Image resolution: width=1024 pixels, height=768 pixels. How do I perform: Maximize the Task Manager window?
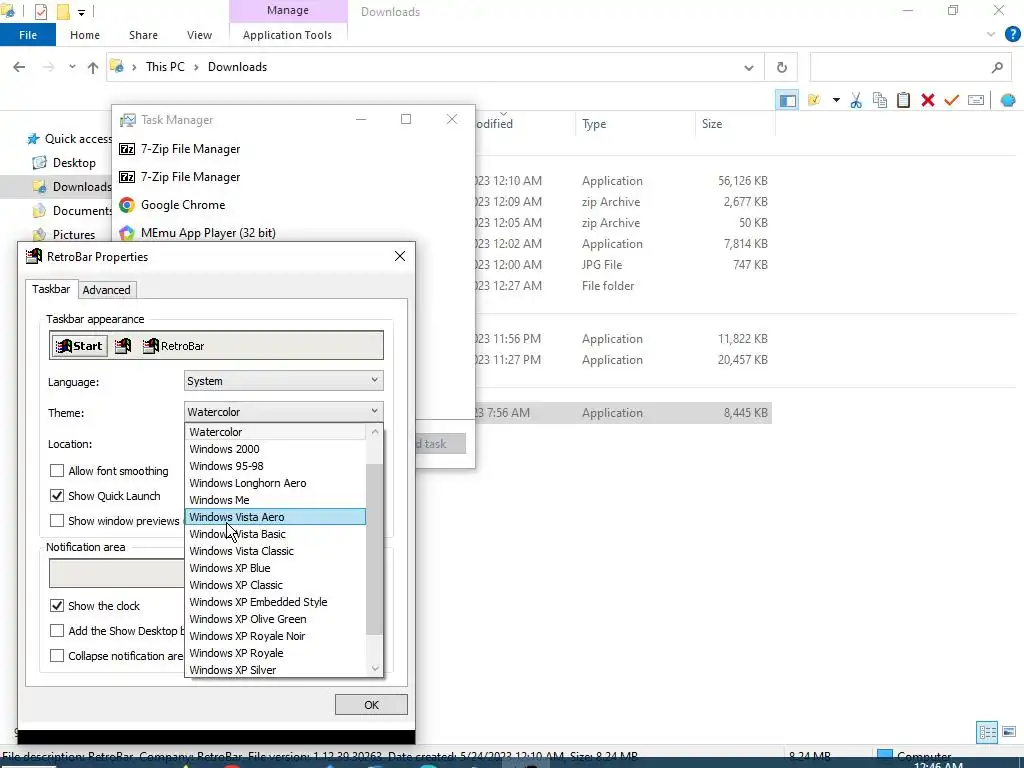pos(406,119)
